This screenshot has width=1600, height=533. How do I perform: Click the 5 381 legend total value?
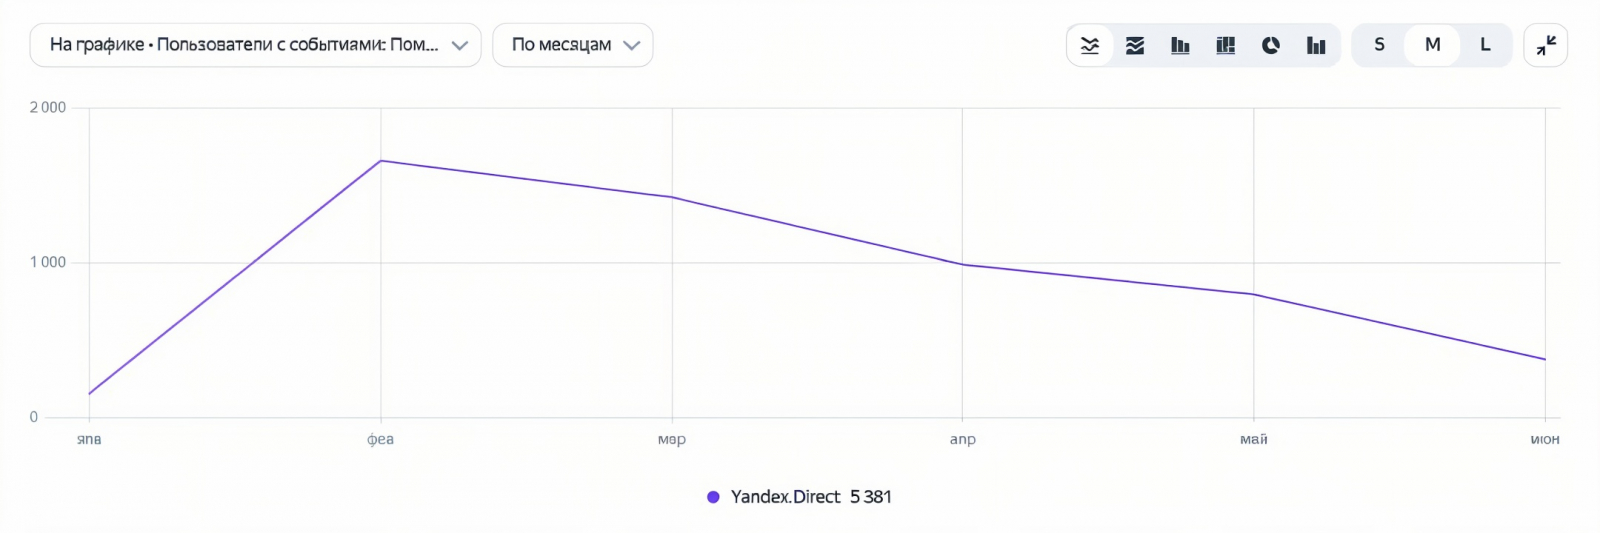click(x=871, y=497)
